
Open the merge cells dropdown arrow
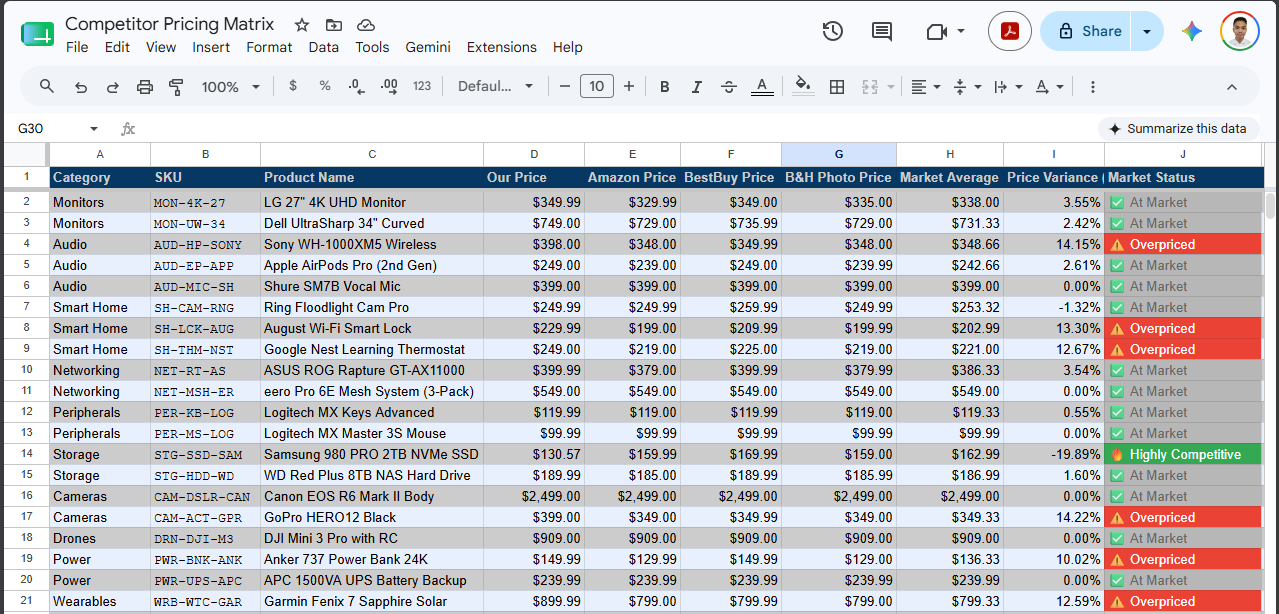pos(890,87)
